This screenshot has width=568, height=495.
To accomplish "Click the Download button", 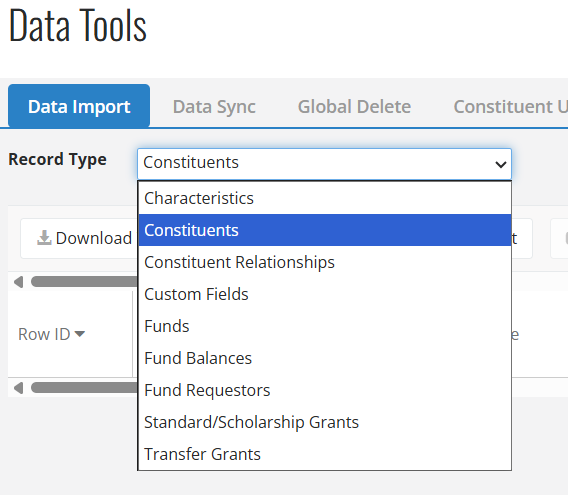I will [x=79, y=238].
